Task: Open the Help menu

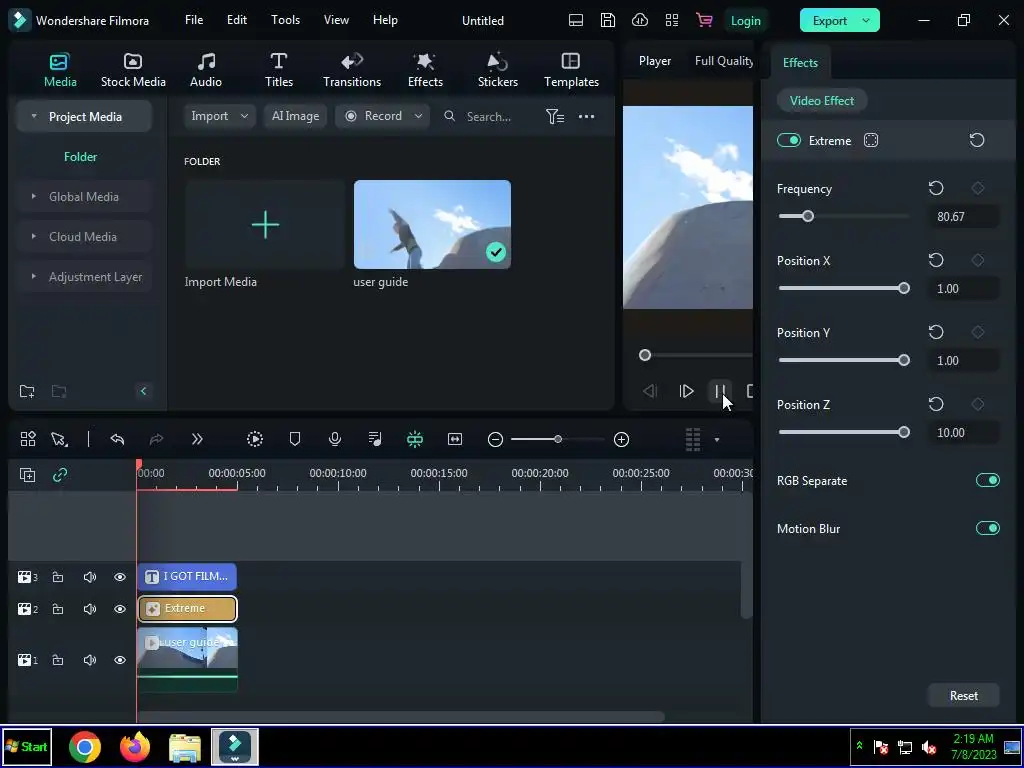Action: coord(385,20)
